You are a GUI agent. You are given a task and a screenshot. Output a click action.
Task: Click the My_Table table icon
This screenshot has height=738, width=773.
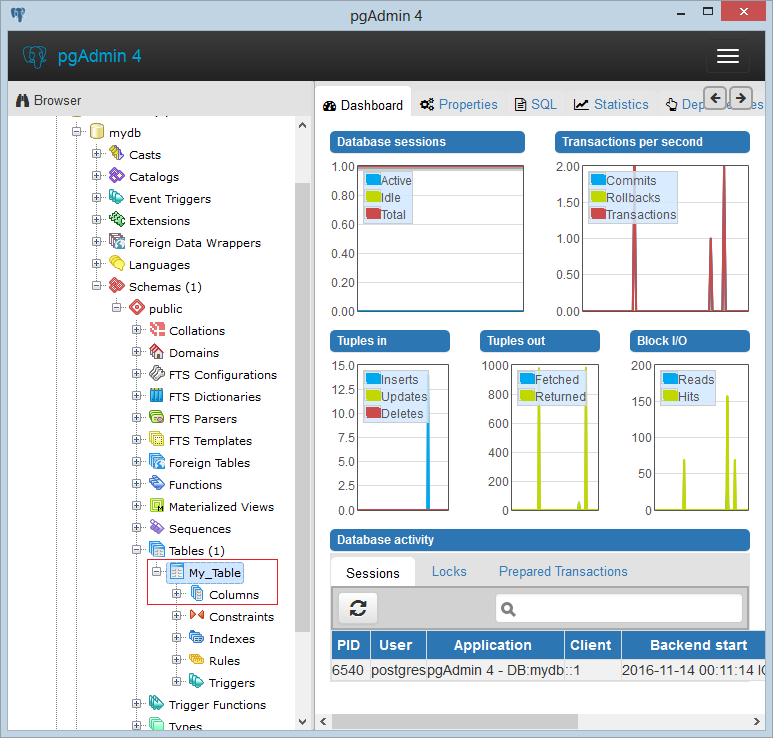177,572
